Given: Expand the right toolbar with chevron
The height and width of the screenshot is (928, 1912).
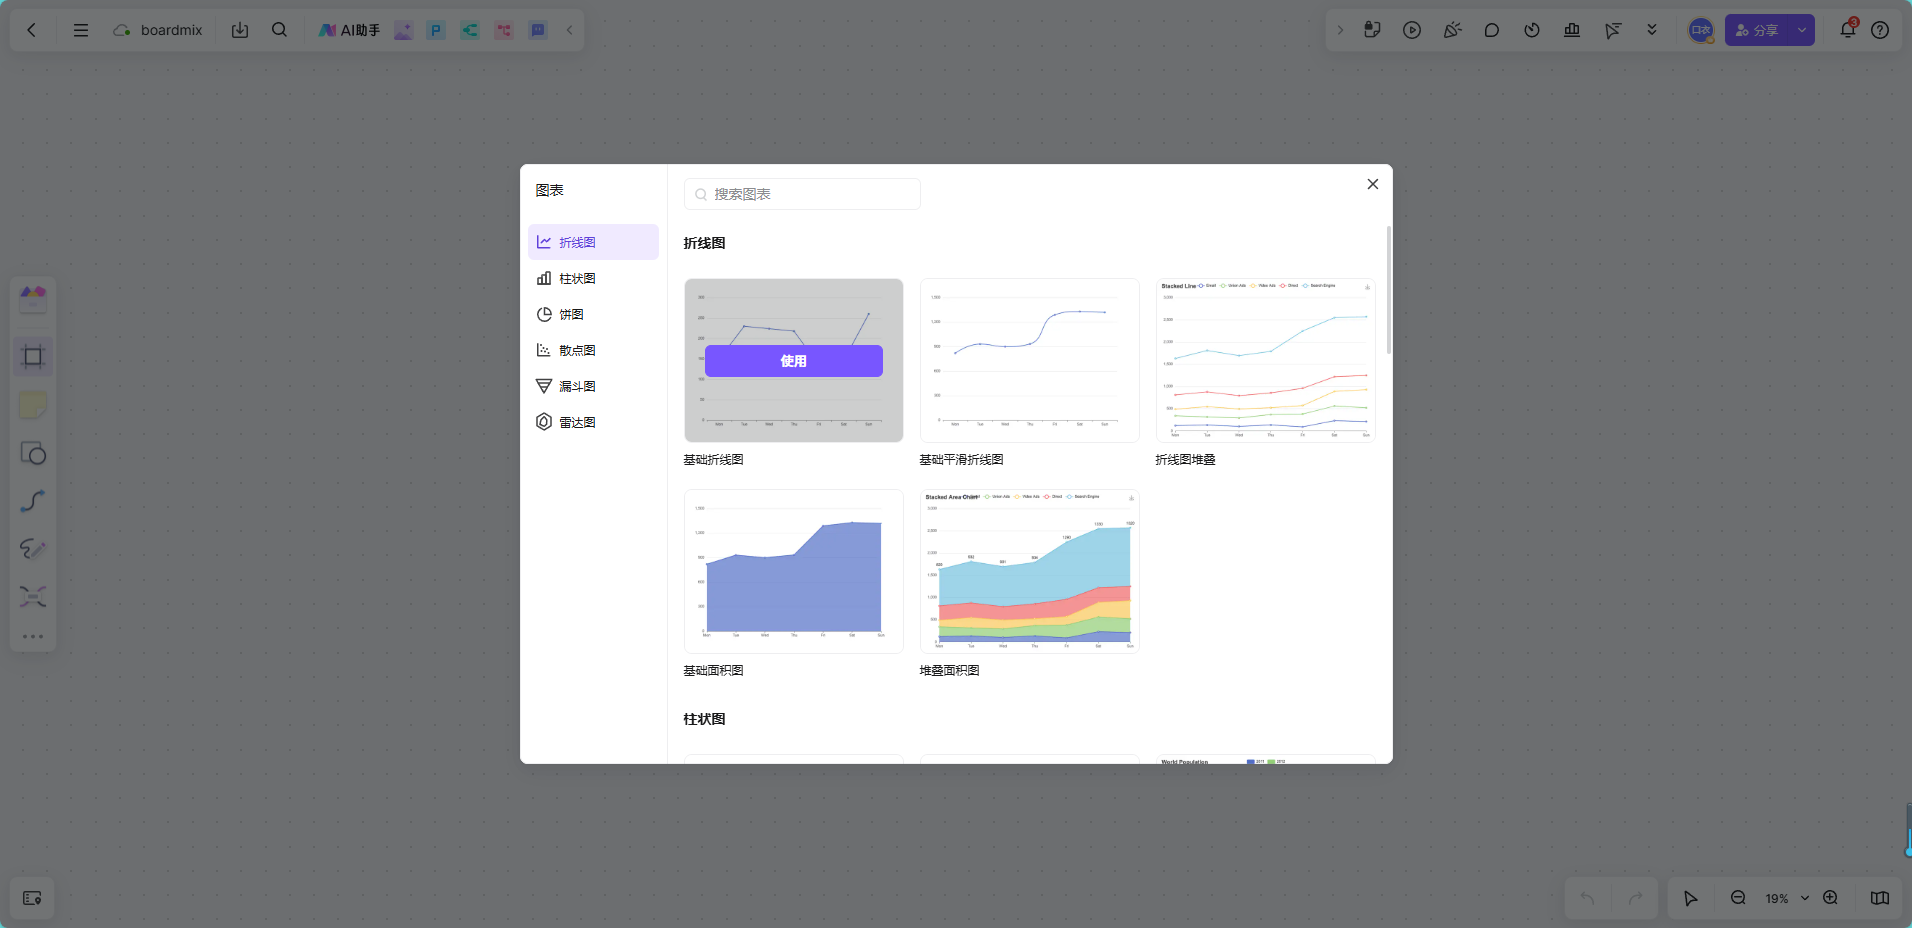Looking at the screenshot, I should click(x=1340, y=30).
